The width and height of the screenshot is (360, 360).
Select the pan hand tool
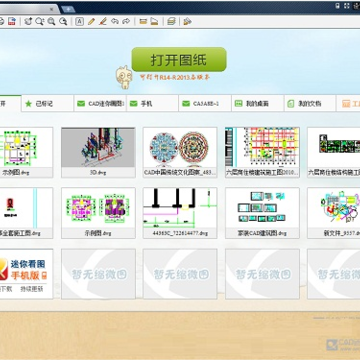click(x=29, y=22)
